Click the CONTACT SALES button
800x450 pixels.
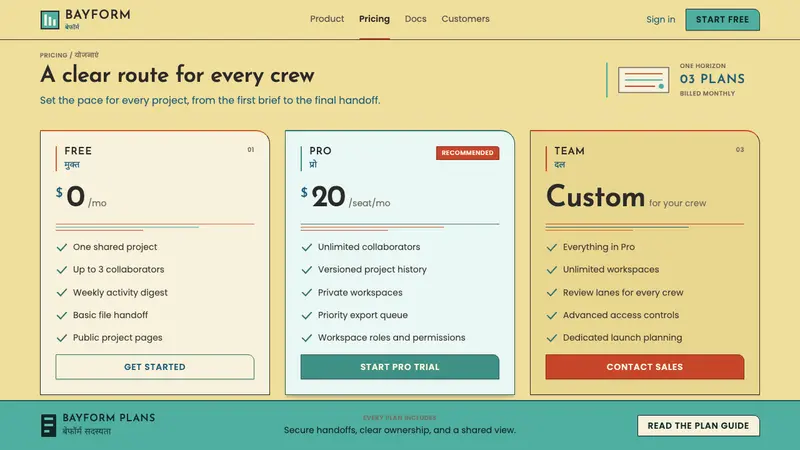pos(644,367)
